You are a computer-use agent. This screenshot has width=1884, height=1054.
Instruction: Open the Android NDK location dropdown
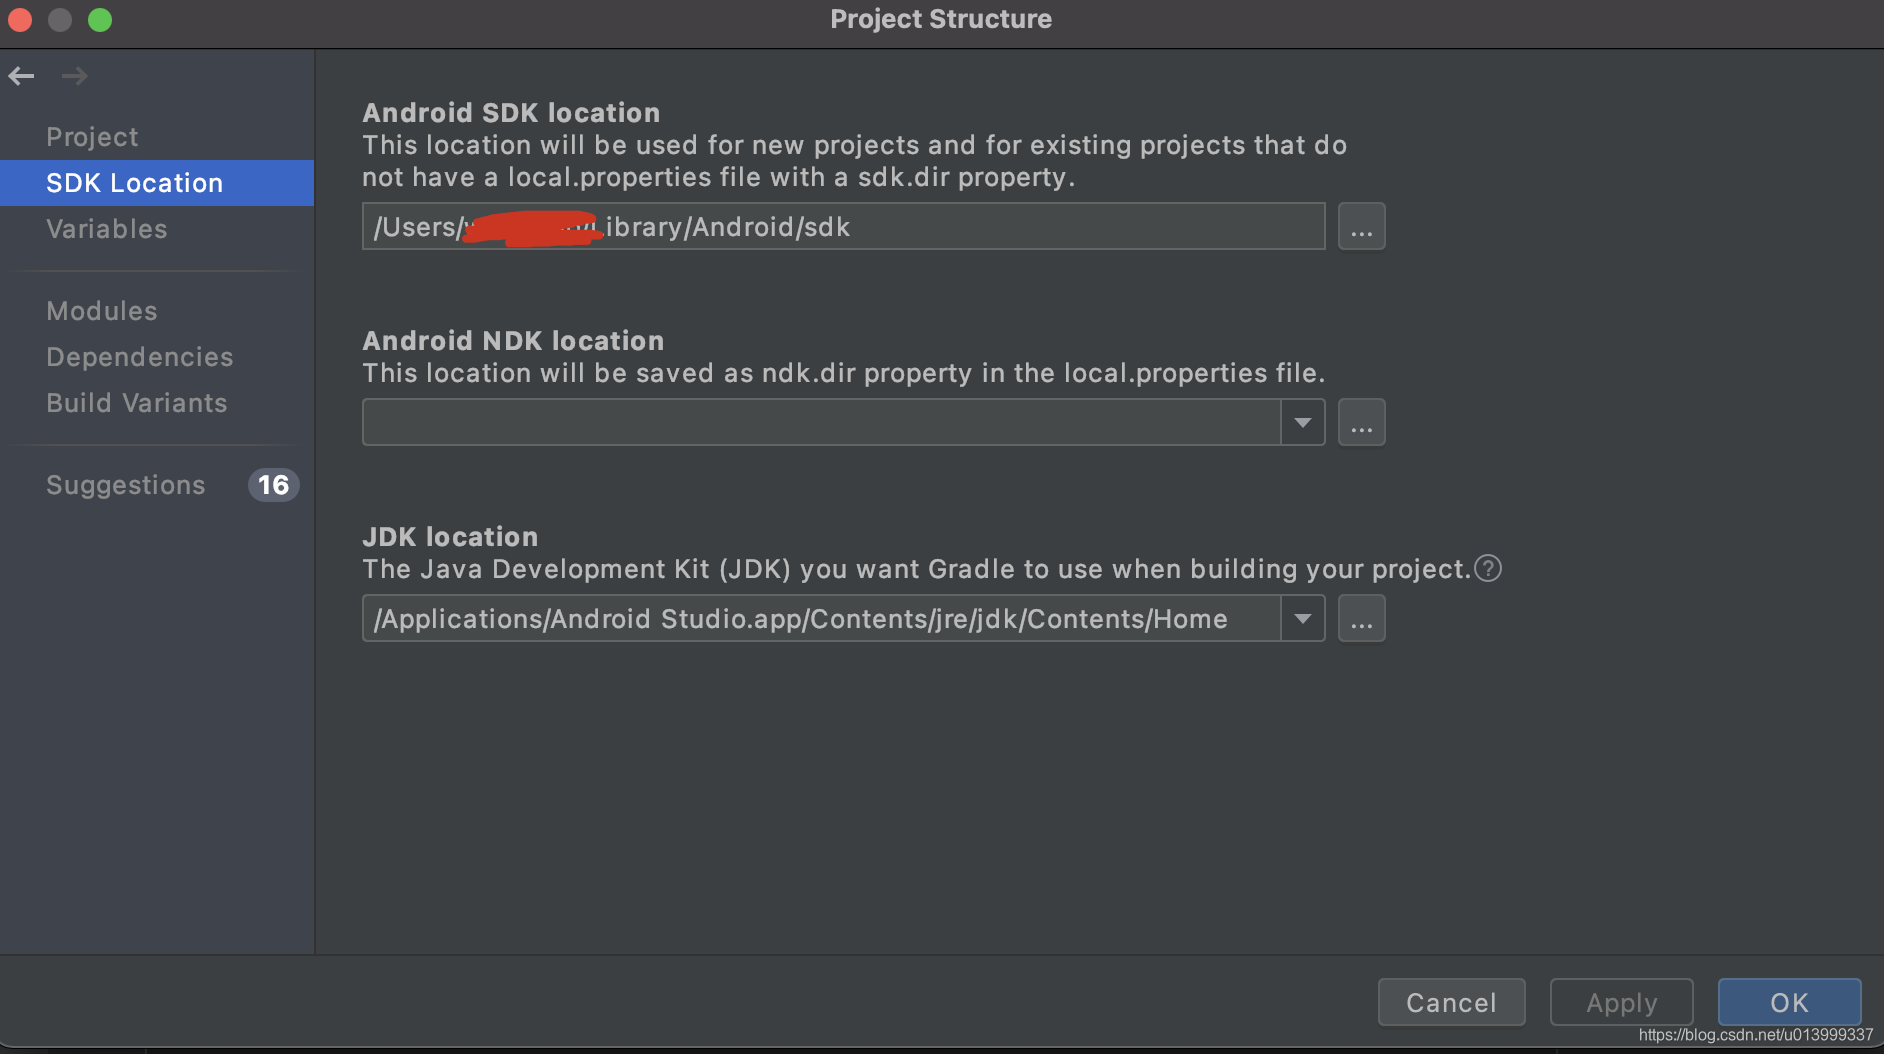(x=1302, y=422)
